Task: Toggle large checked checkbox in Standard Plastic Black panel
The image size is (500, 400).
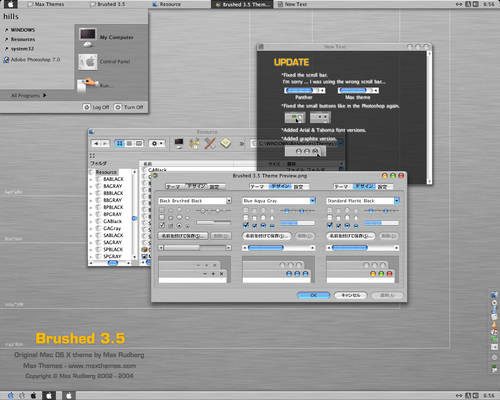Action: coord(330,225)
